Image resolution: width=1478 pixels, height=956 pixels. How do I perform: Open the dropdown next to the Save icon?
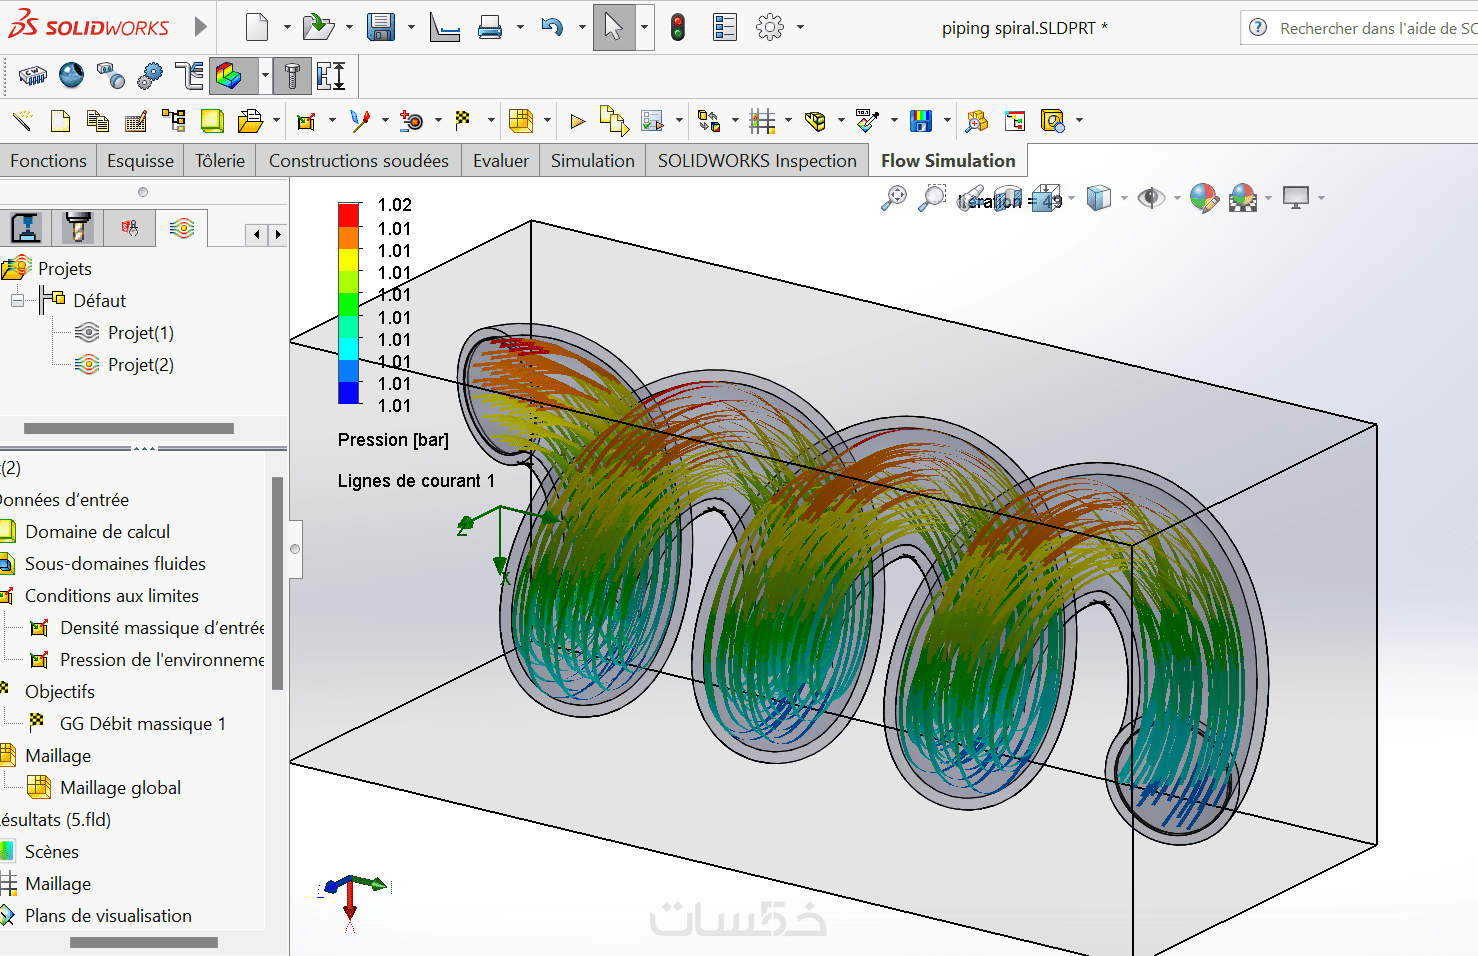(411, 27)
